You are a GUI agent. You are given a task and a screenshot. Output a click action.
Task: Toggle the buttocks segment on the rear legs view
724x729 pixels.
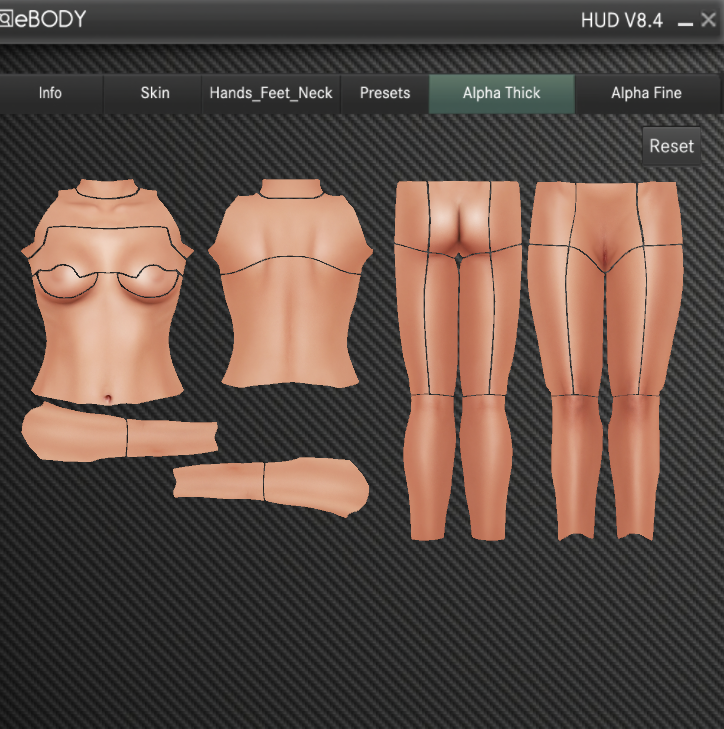click(457, 215)
